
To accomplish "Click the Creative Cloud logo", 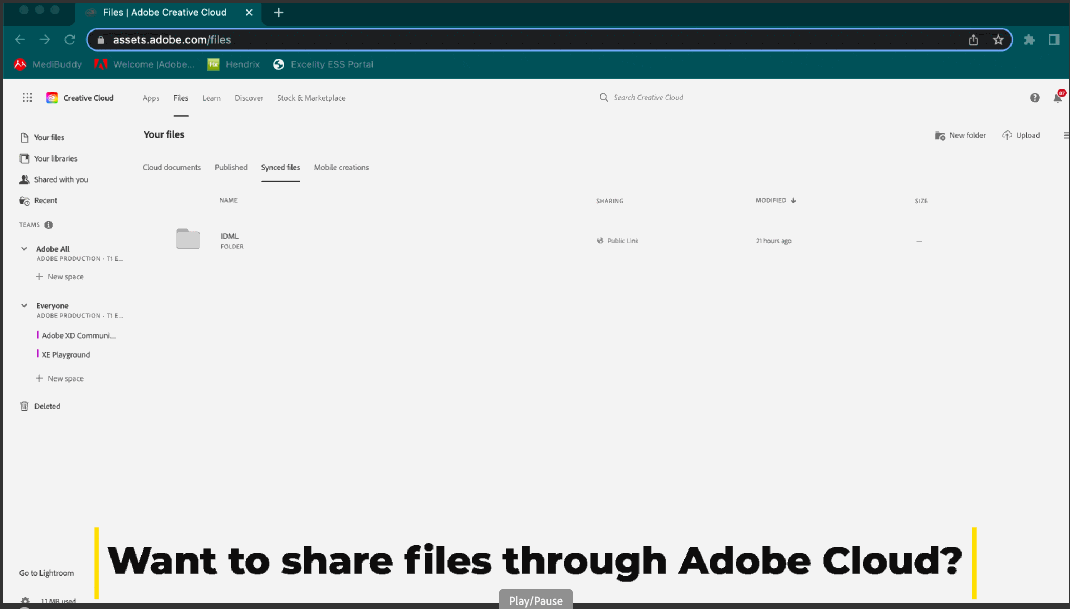I will click(52, 98).
